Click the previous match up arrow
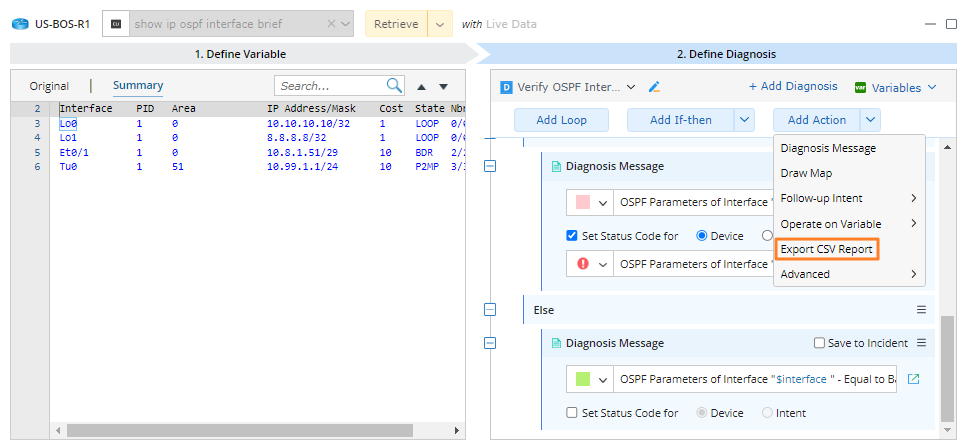961x442 pixels. click(x=422, y=87)
